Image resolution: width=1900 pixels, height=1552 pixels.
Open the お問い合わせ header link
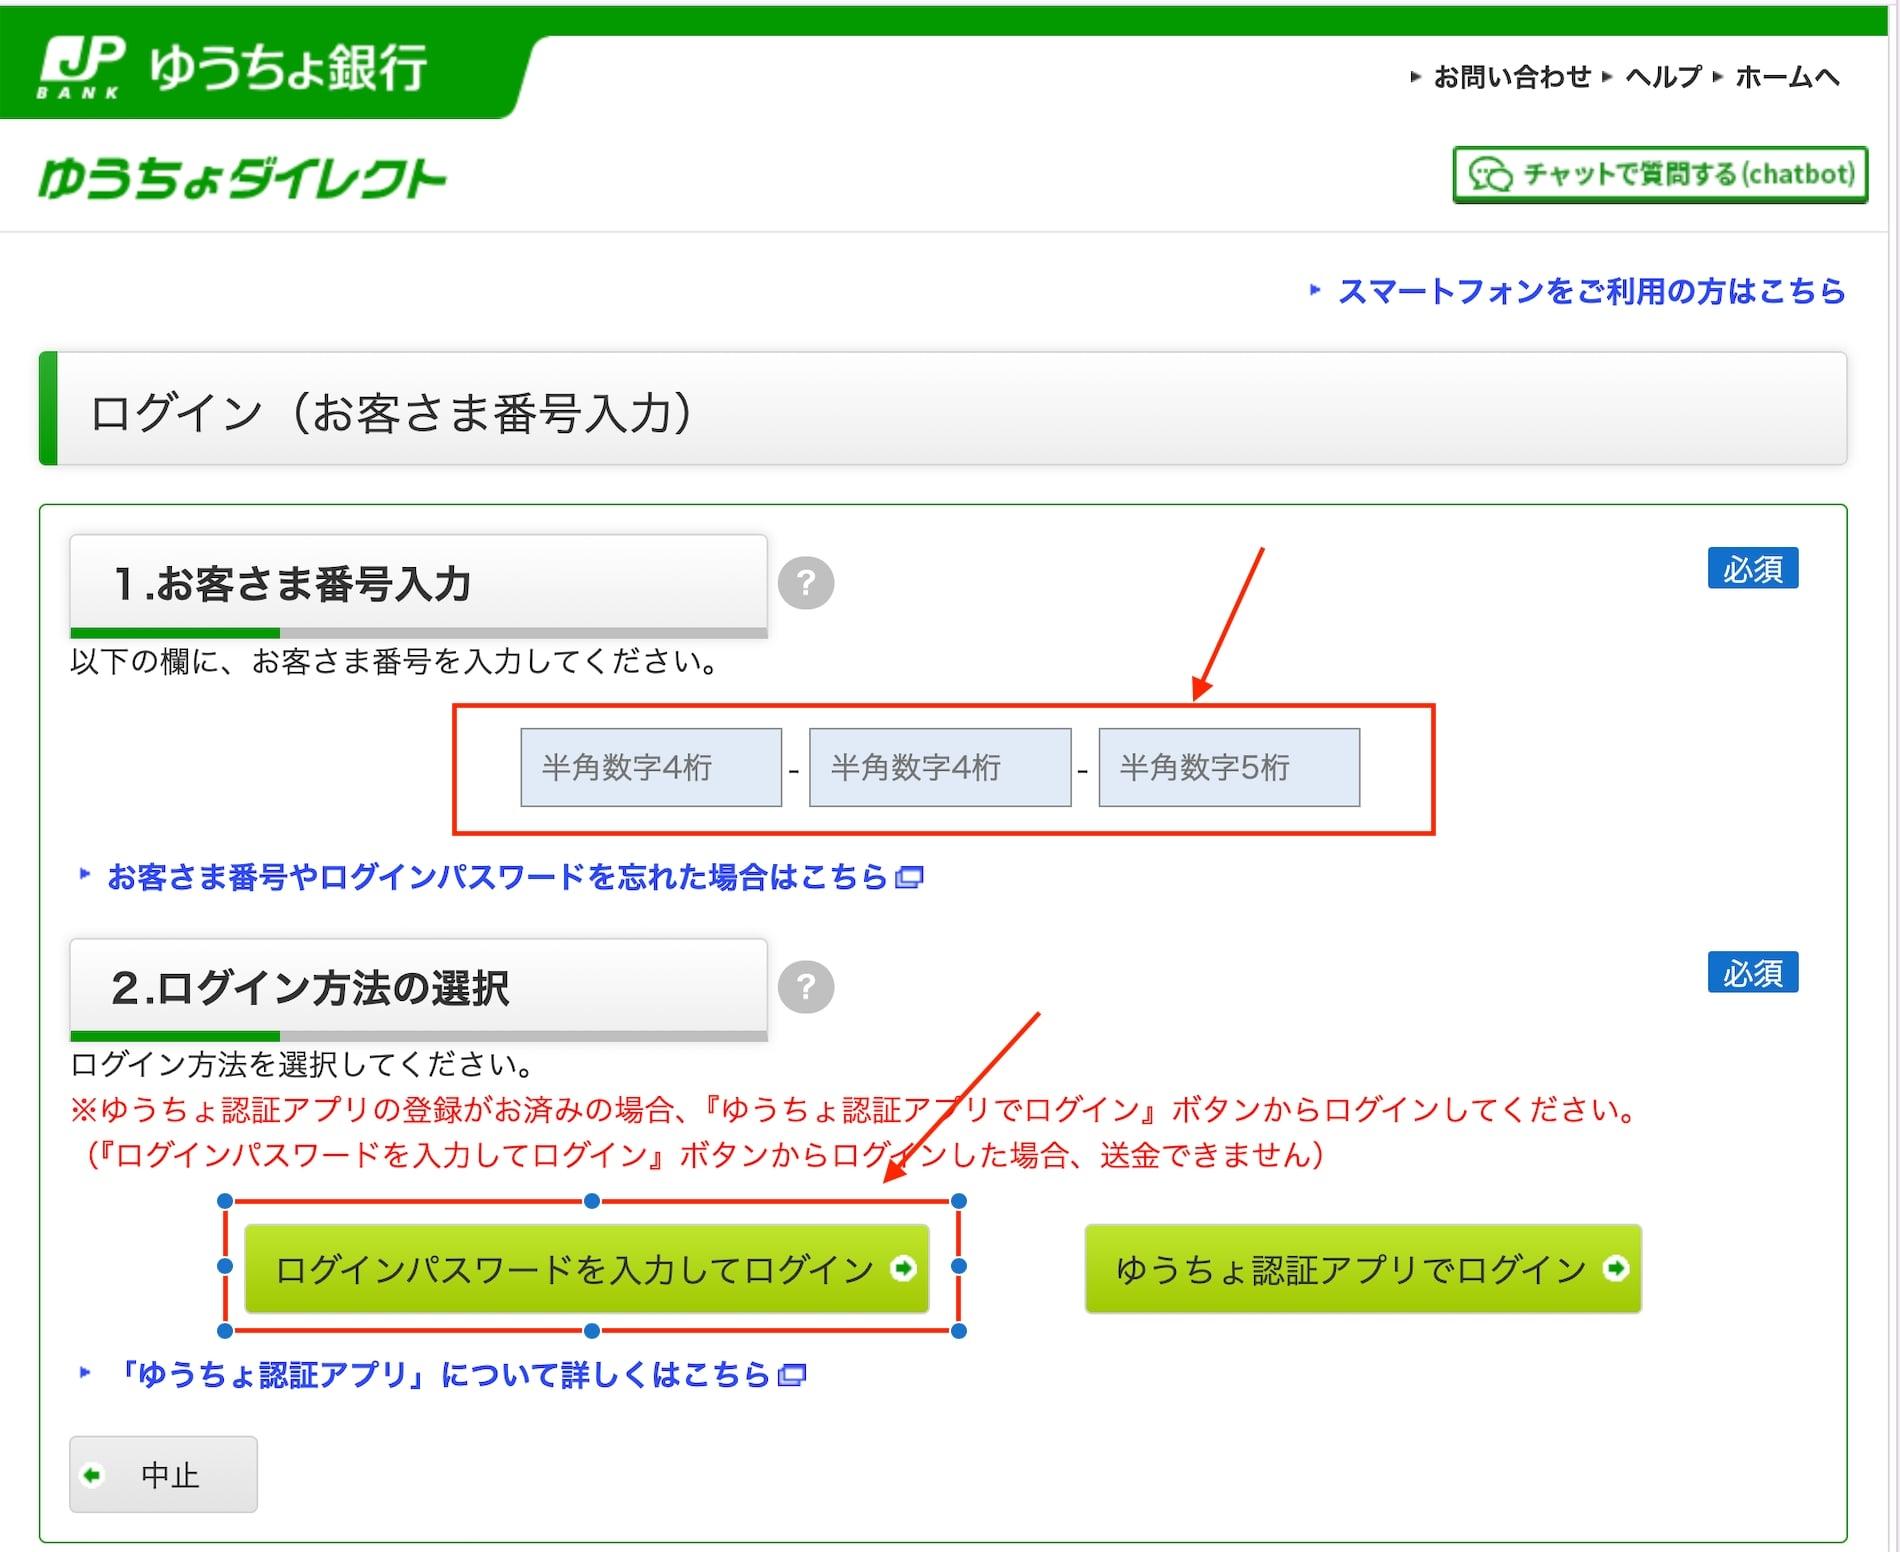click(x=1511, y=77)
